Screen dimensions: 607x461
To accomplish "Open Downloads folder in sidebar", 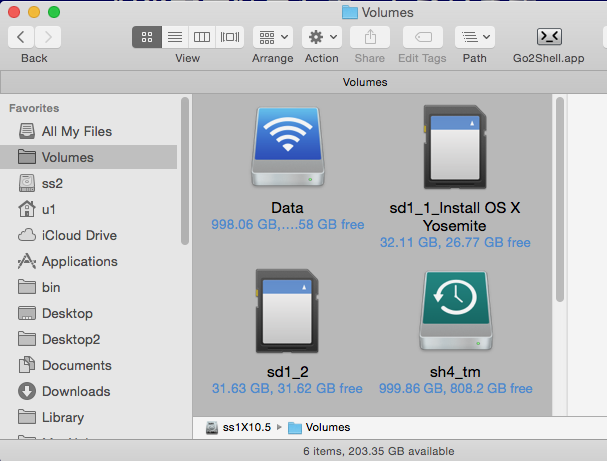I will pyautogui.click(x=75, y=391).
